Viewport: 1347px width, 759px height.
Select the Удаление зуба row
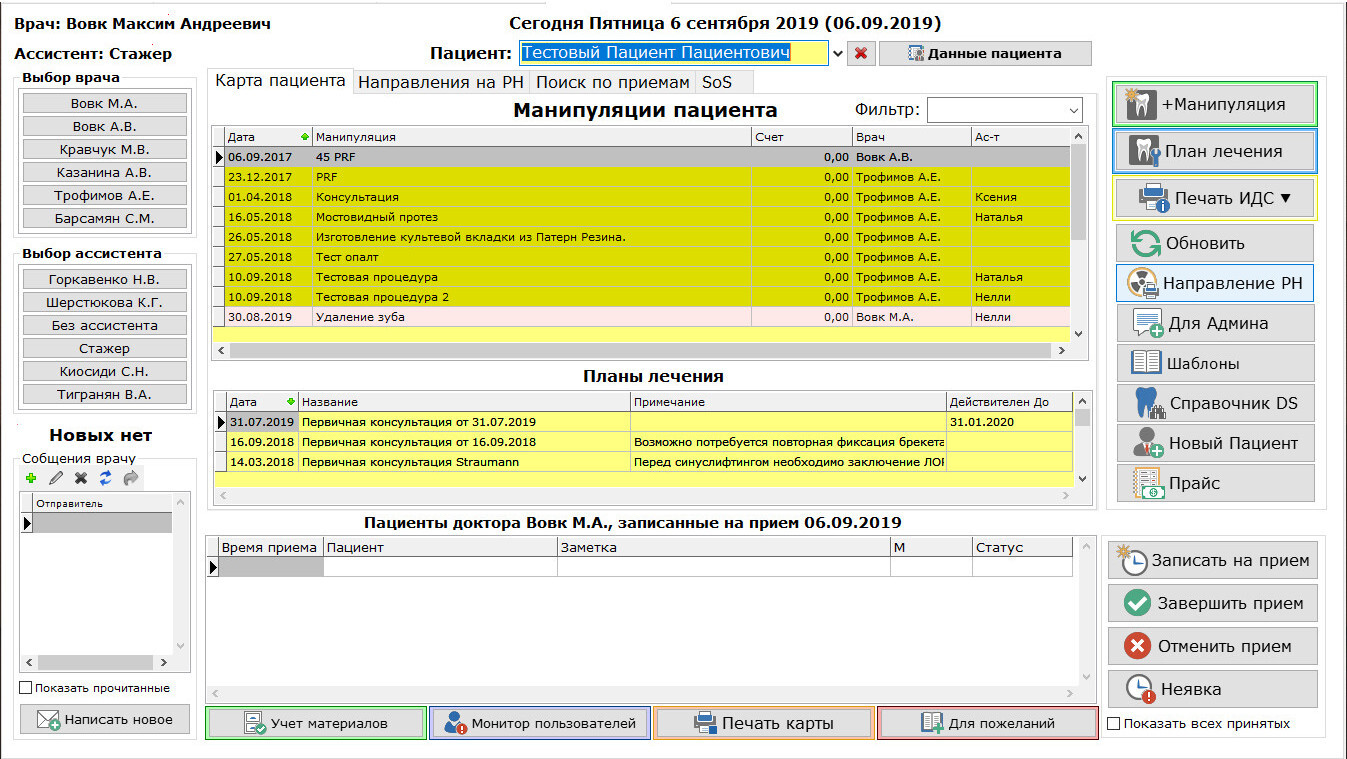642,317
